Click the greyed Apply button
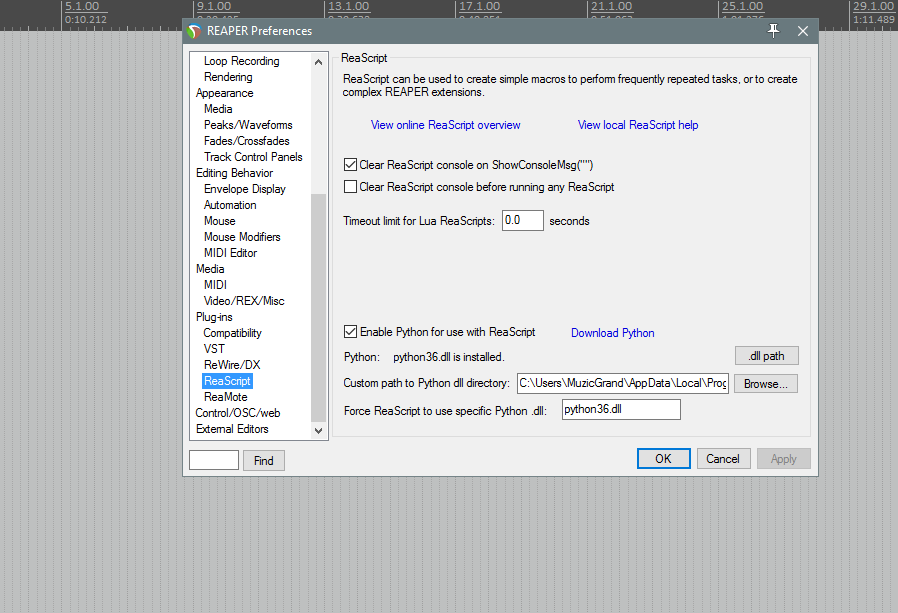 coord(783,459)
